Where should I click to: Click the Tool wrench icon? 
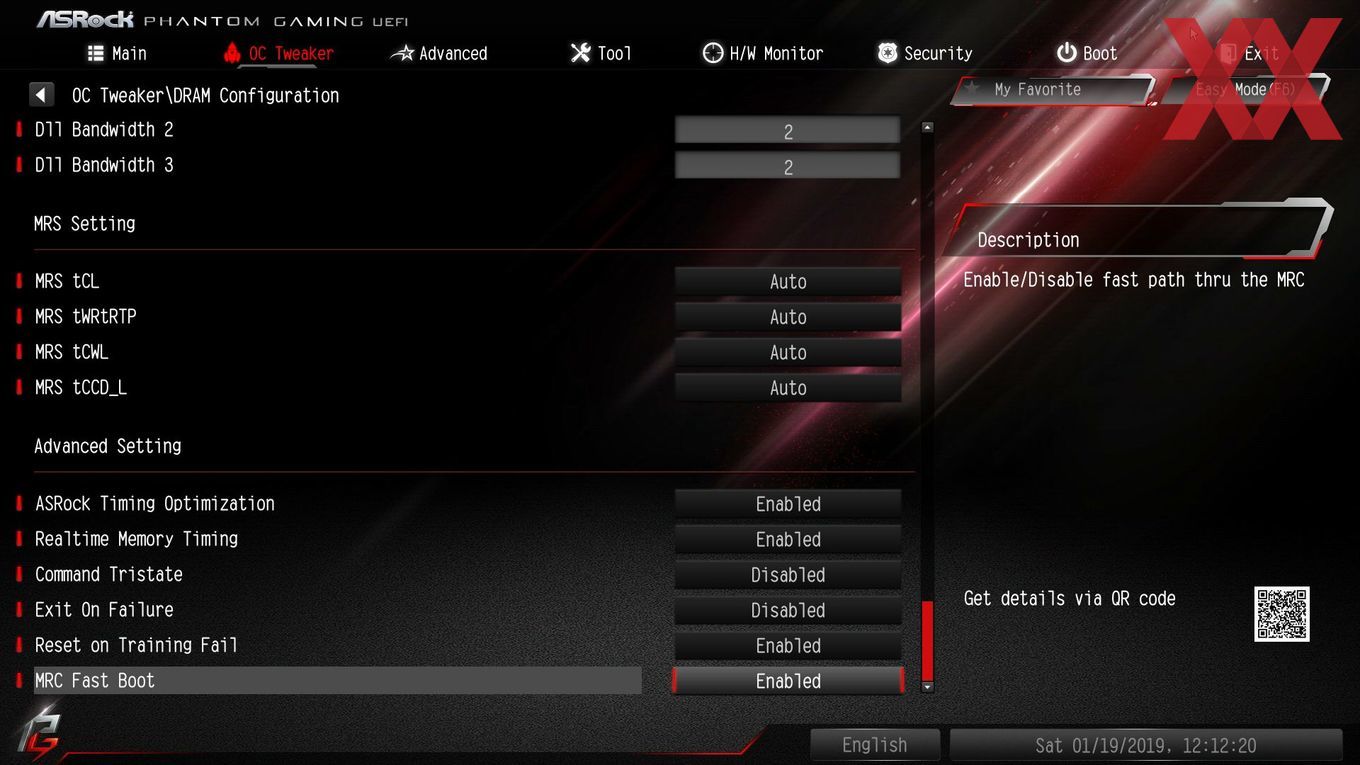pyautogui.click(x=580, y=53)
